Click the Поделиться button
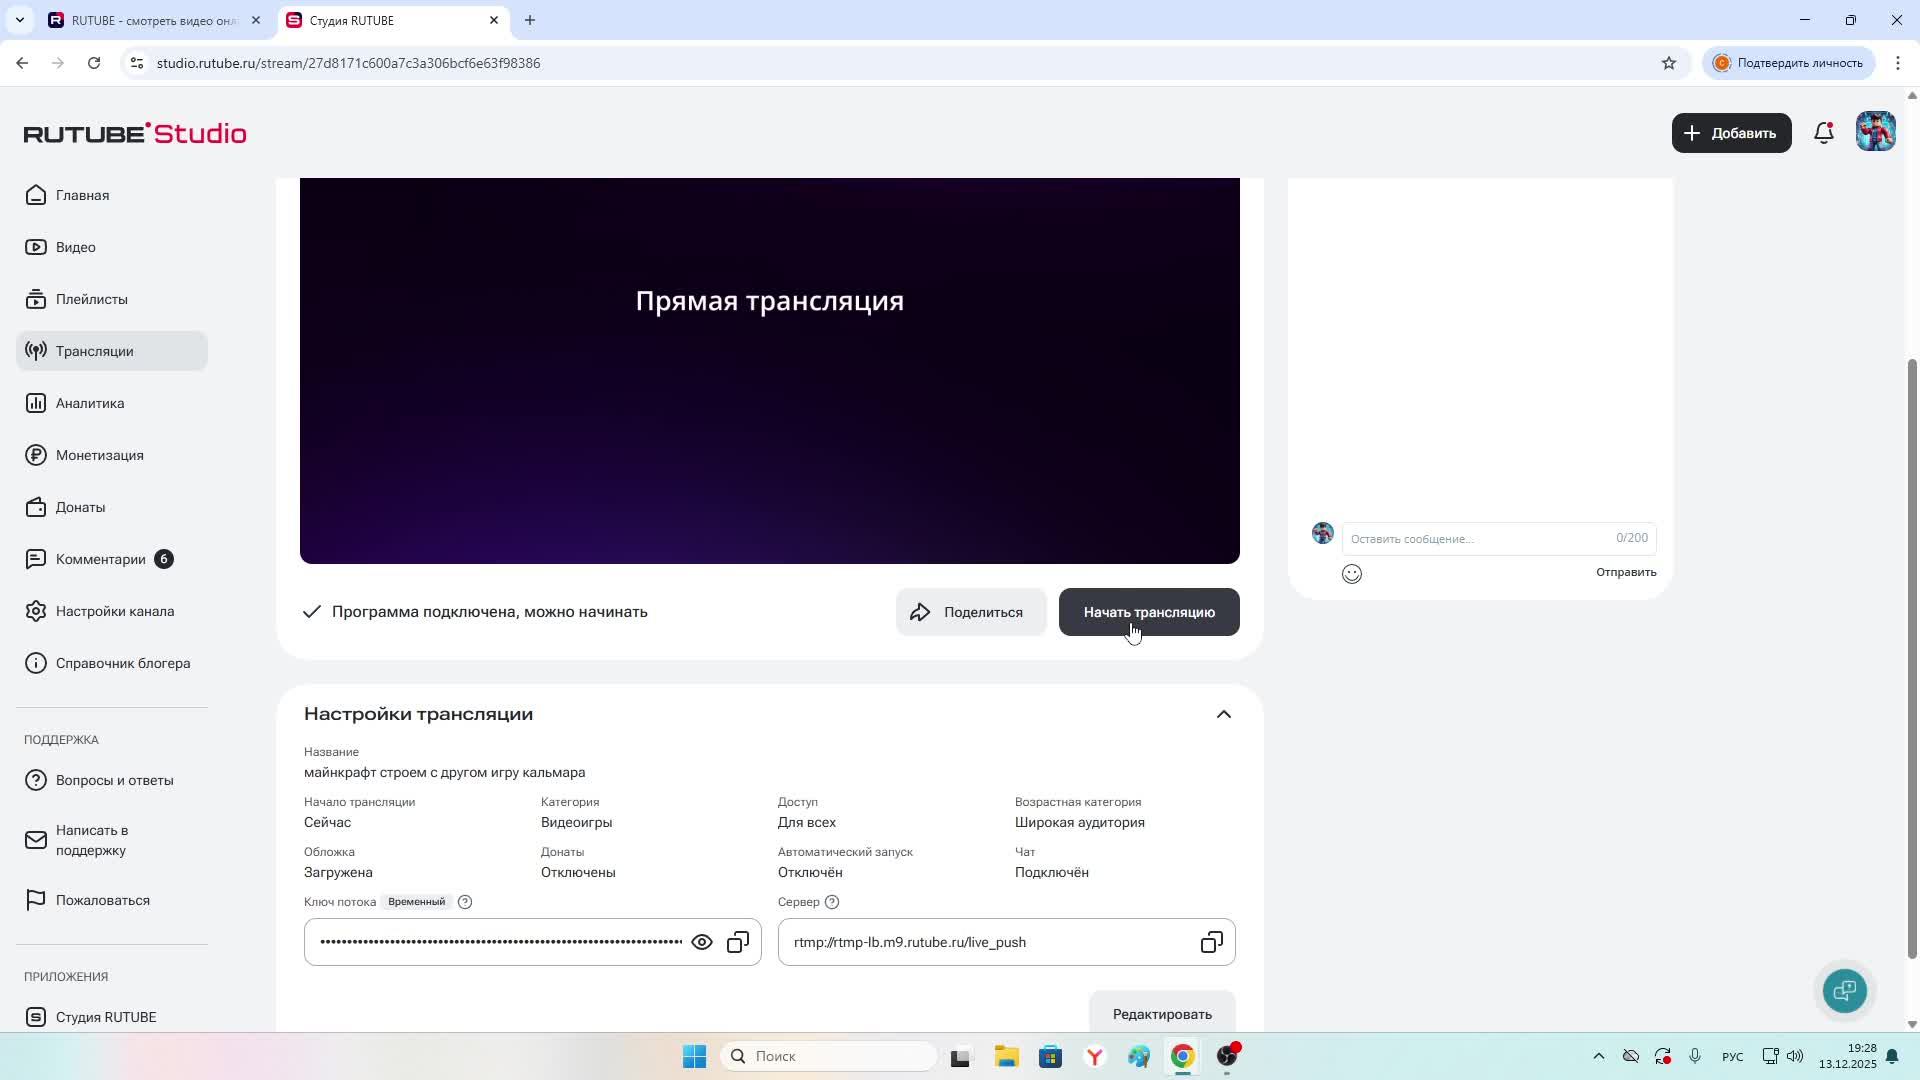The width and height of the screenshot is (1920, 1080). click(970, 612)
